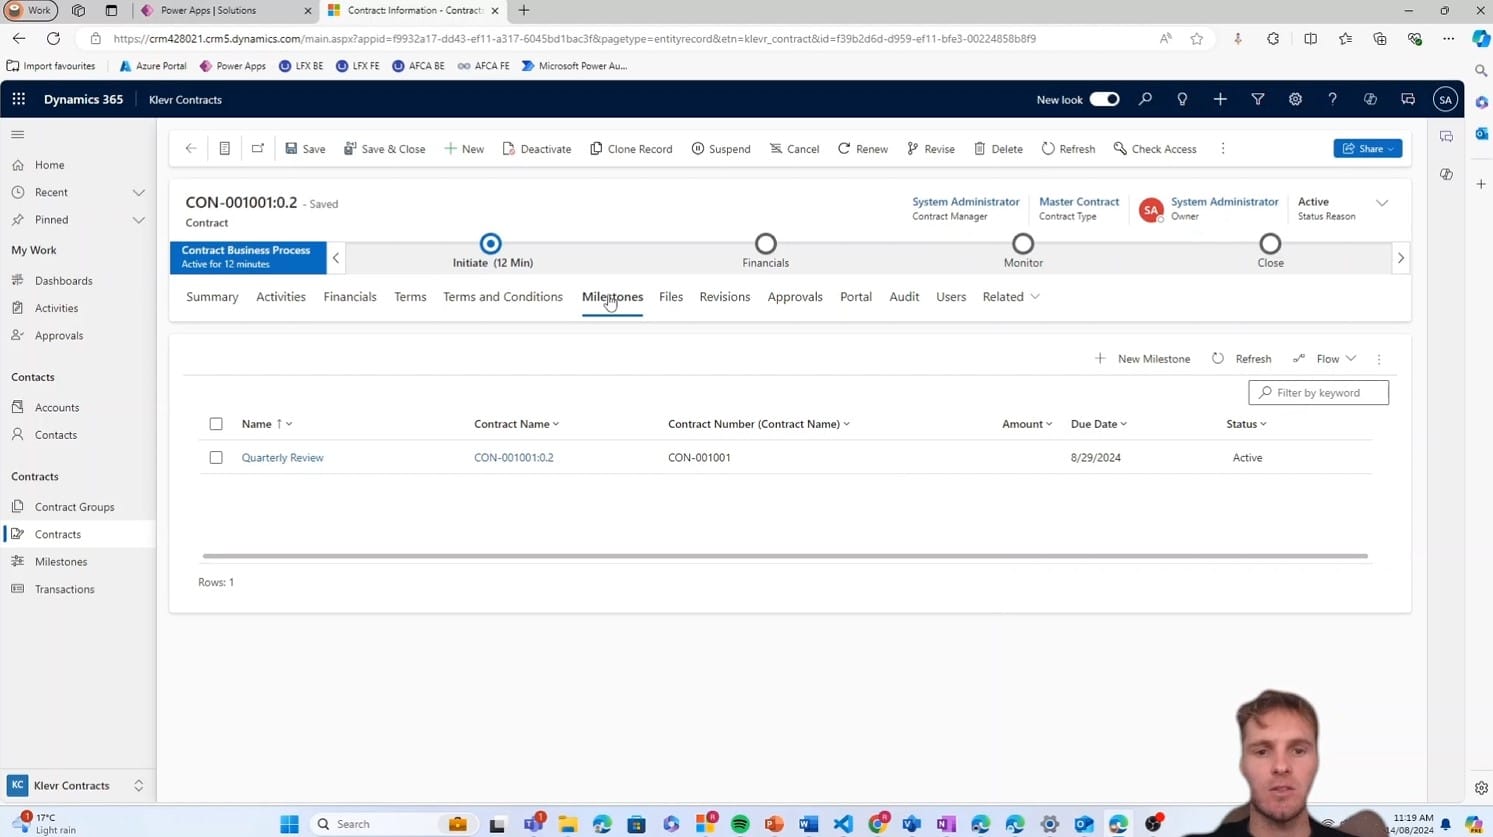Select the Financials stage circle

(766, 244)
